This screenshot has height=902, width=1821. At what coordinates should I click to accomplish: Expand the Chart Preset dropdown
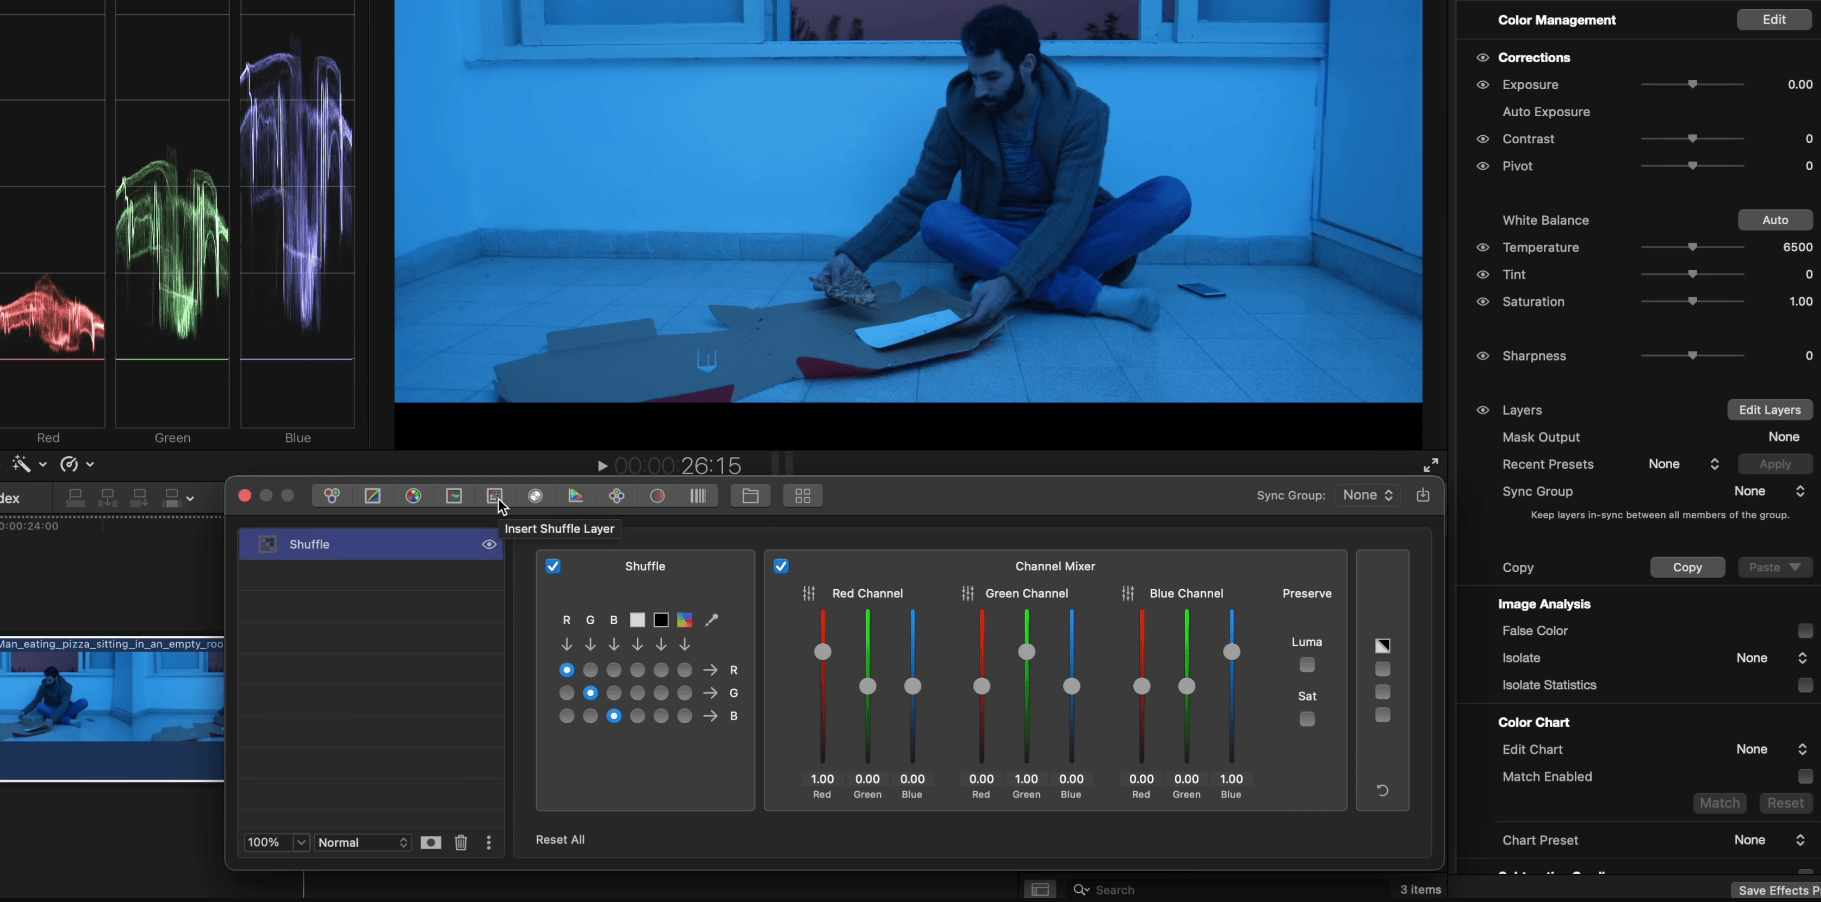(1769, 840)
